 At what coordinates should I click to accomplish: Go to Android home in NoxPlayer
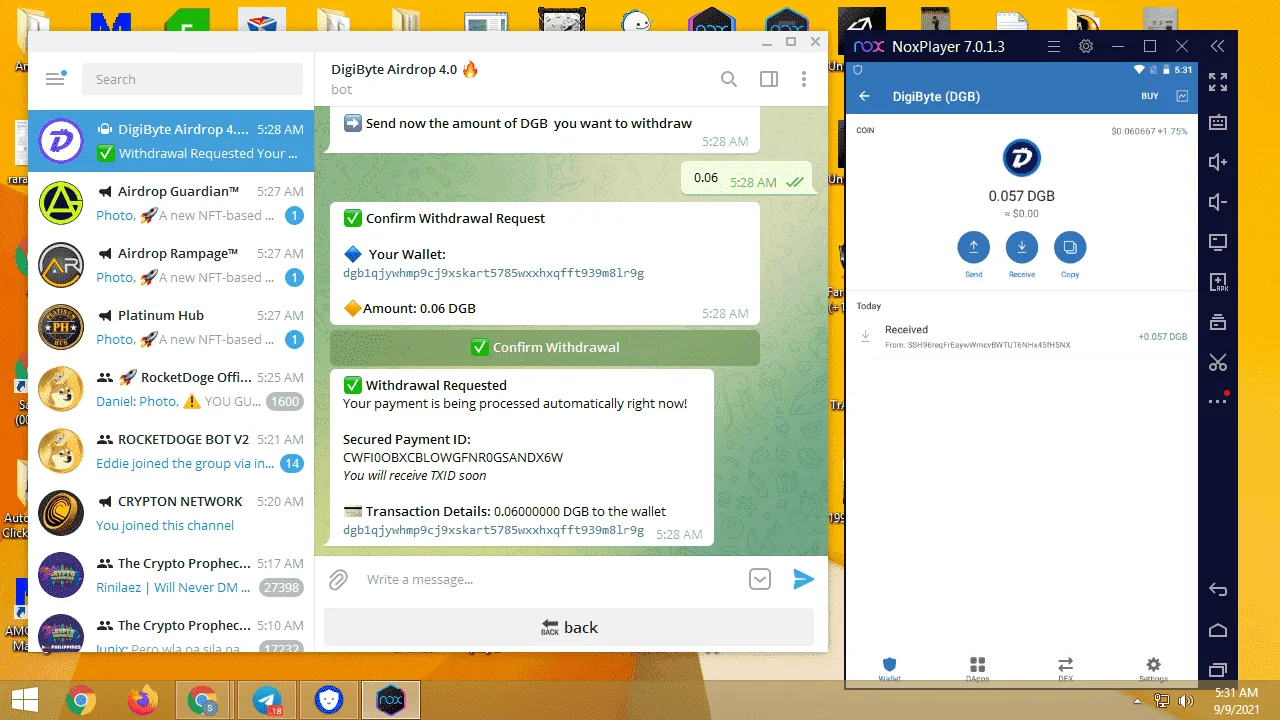tap(1218, 630)
